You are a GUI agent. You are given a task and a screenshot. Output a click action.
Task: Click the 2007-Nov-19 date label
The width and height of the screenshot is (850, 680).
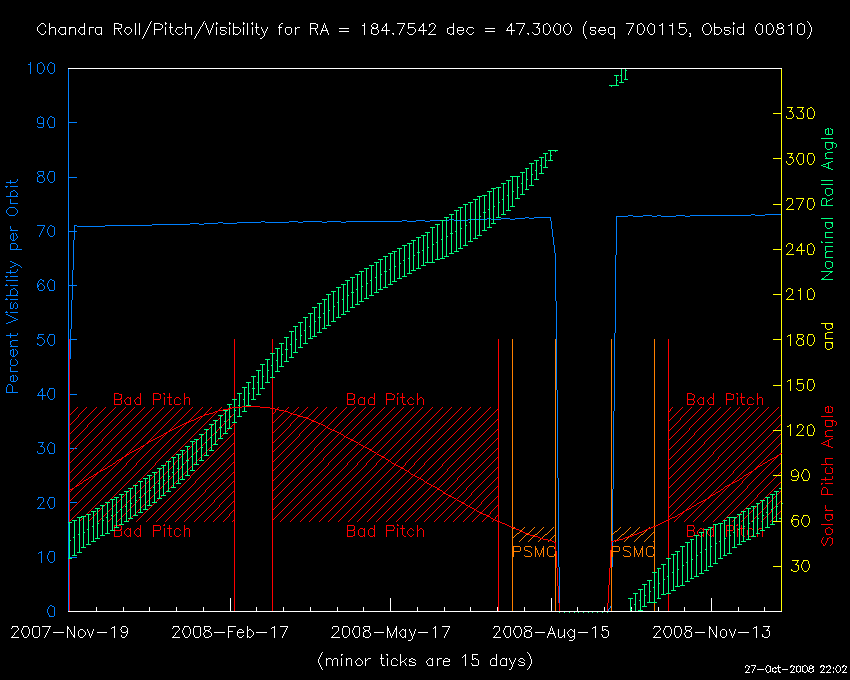pyautogui.click(x=69, y=633)
